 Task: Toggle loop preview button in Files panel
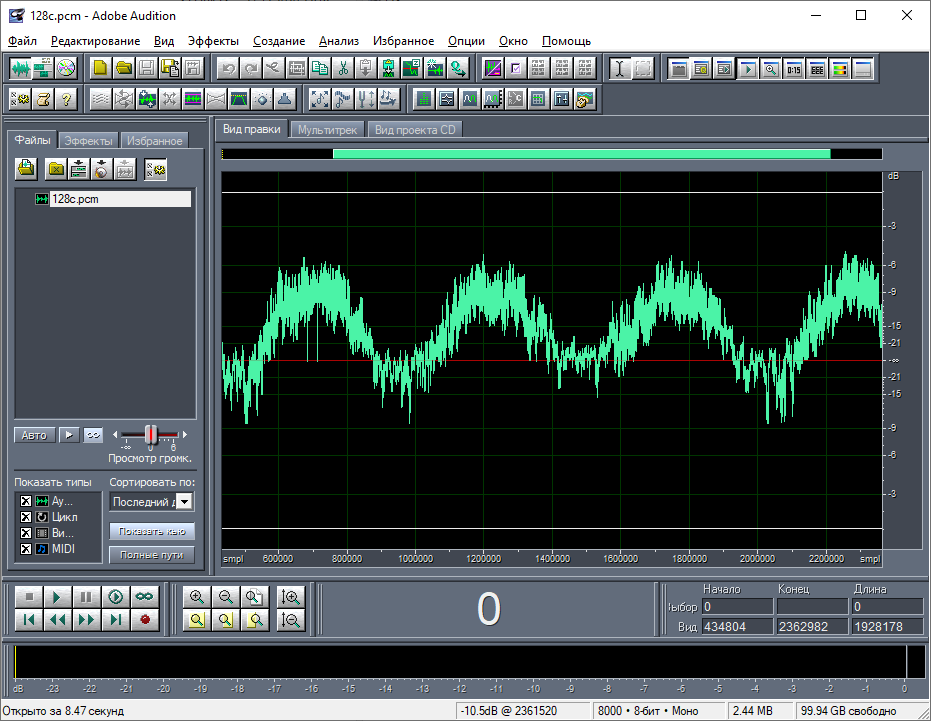(x=93, y=435)
